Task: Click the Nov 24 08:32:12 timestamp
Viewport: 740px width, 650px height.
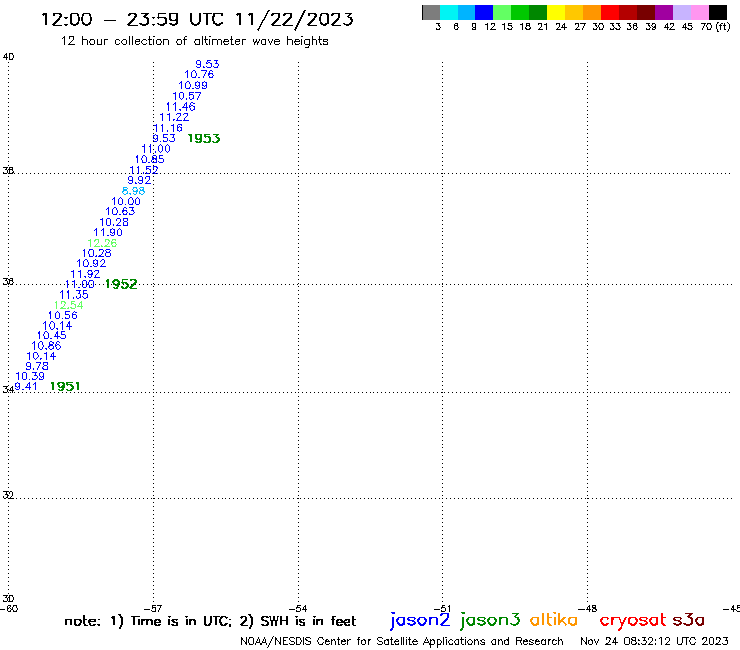Action: [654, 641]
